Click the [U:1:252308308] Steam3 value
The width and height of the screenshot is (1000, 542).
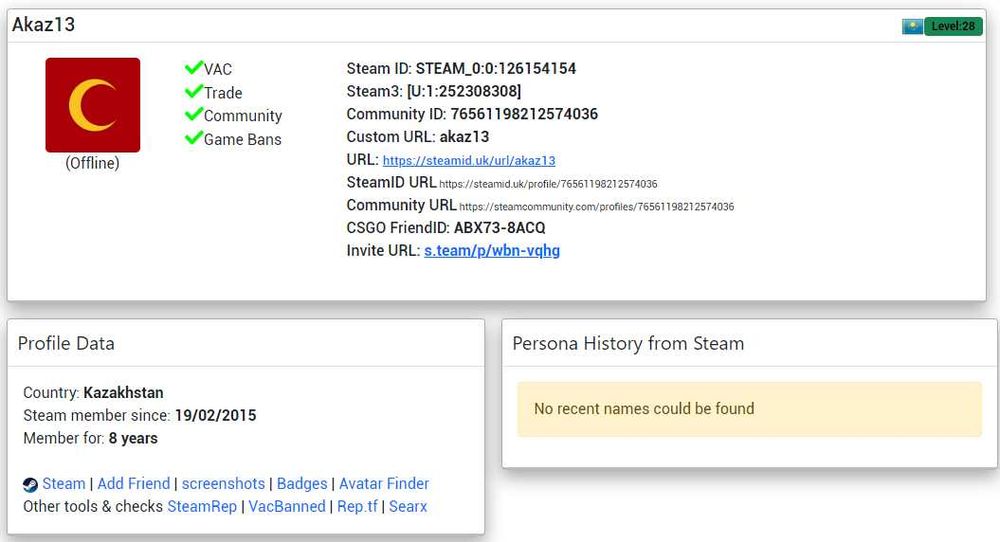464,91
